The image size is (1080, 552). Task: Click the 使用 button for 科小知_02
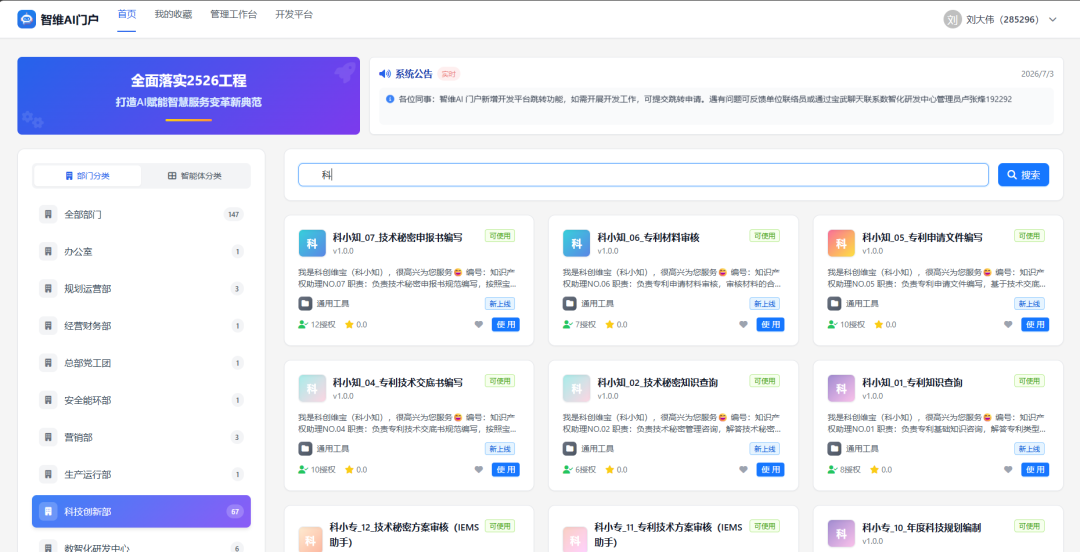click(x=770, y=469)
